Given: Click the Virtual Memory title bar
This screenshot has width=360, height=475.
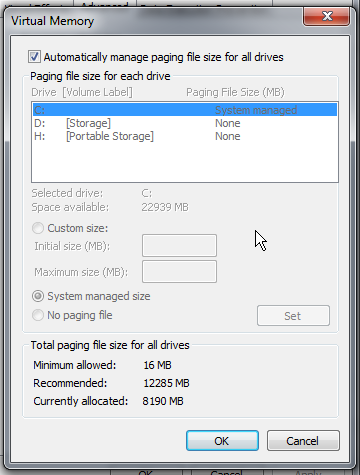Looking at the screenshot, I should 153,21.
